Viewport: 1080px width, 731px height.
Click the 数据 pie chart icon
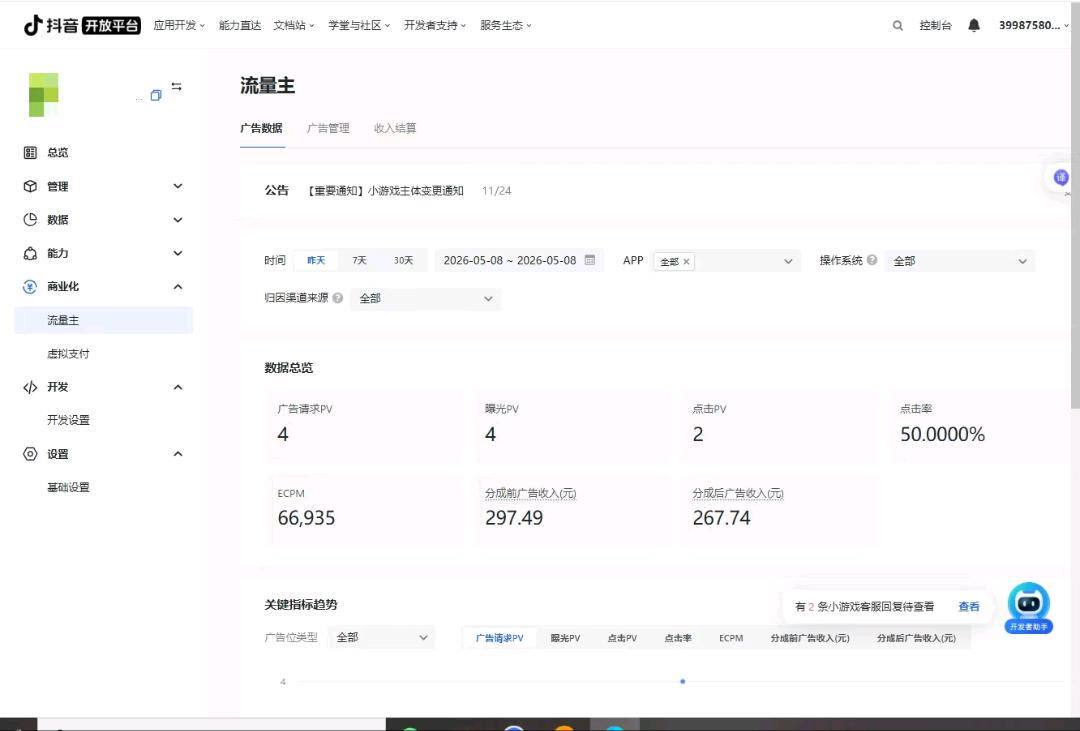(x=30, y=220)
